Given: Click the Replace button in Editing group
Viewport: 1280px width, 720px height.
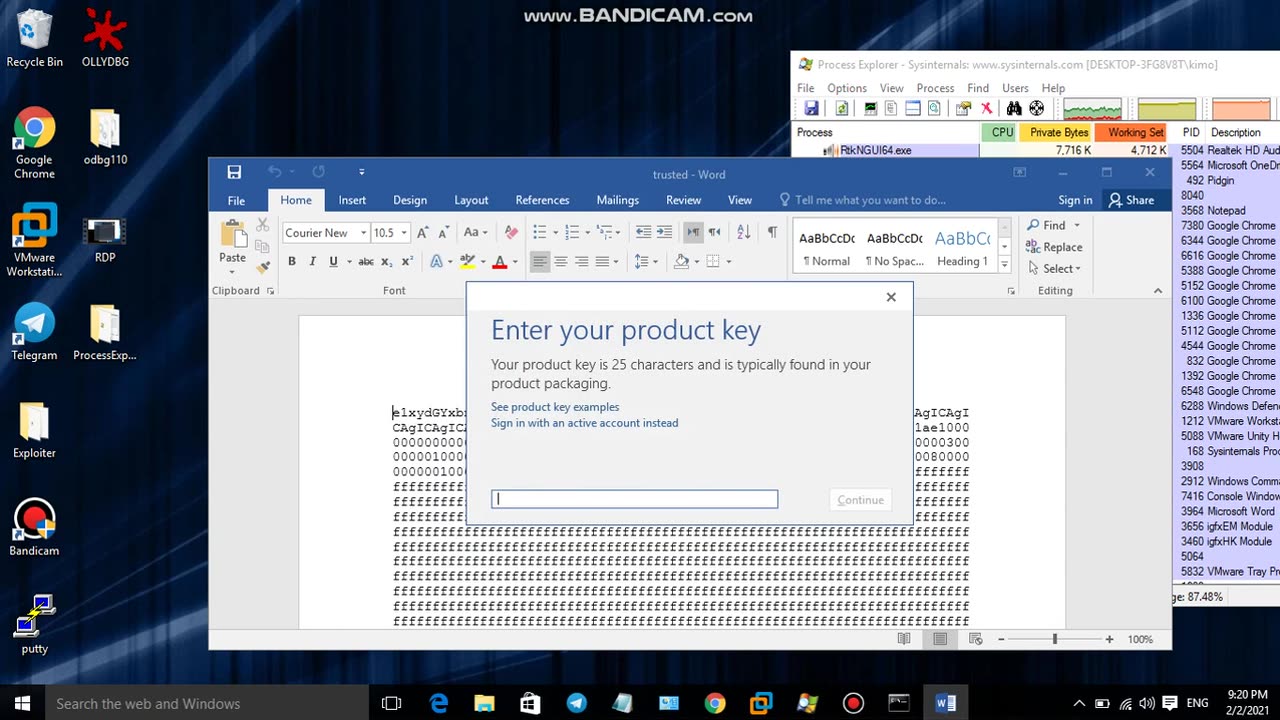Looking at the screenshot, I should [1054, 247].
